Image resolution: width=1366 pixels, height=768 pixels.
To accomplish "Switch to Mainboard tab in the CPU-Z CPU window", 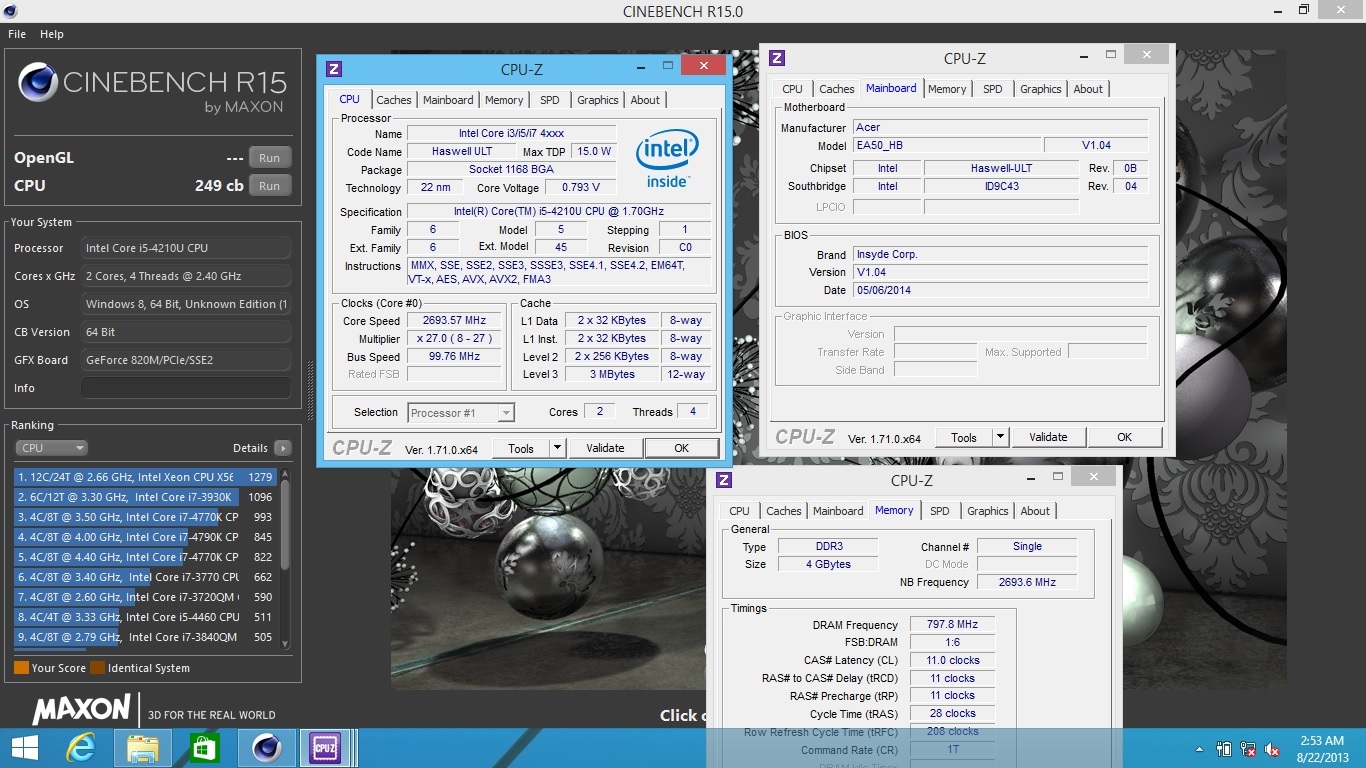I will (x=448, y=100).
